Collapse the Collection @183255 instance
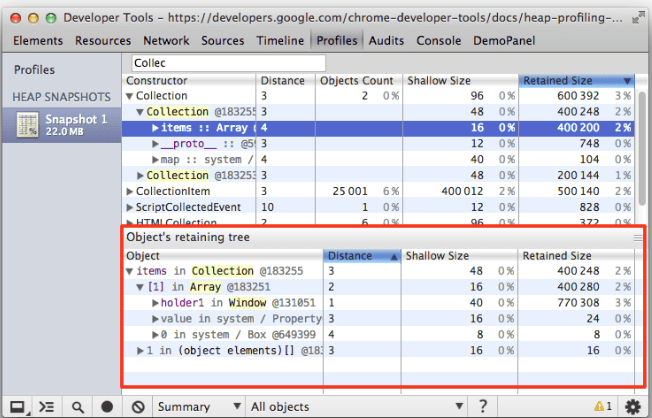This screenshot has width=652, height=418. click(140, 112)
